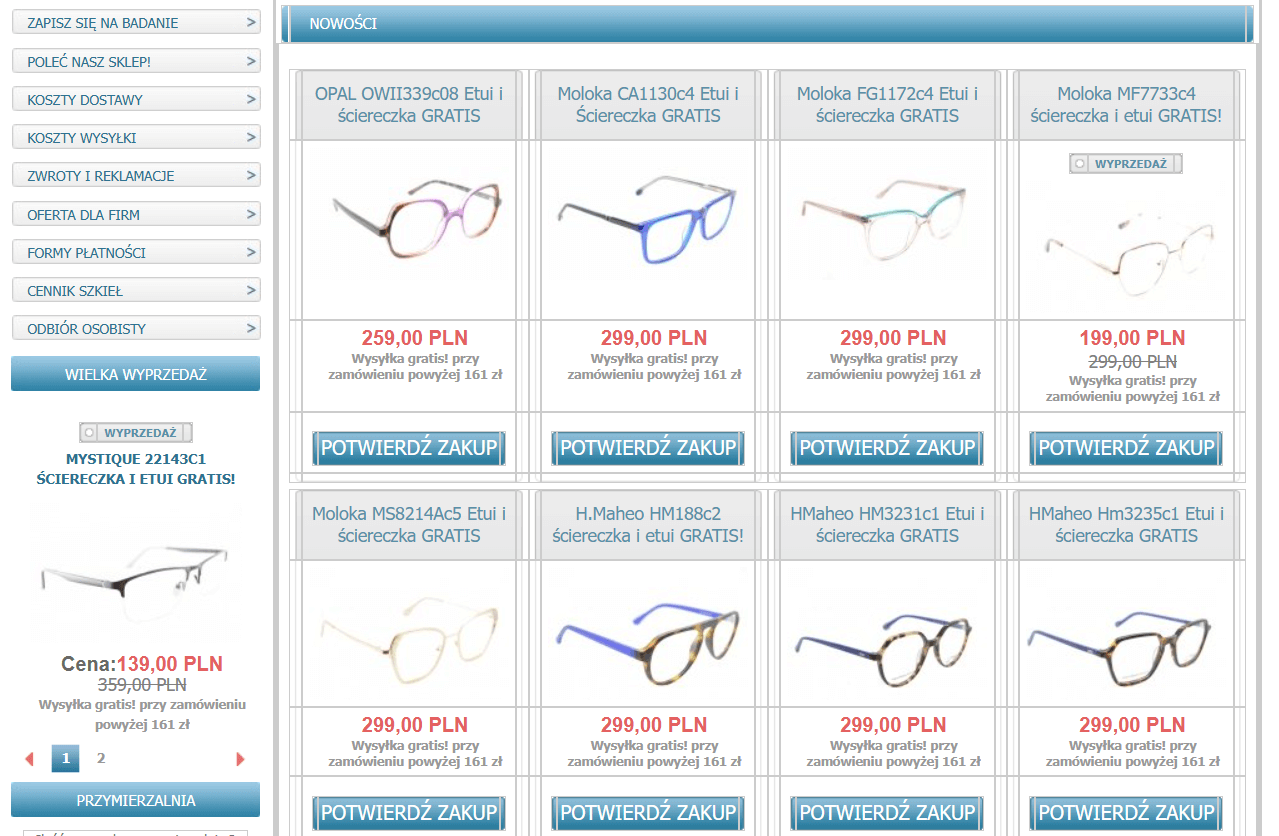Click the PRZYMIERZALNIA header button
This screenshot has height=836, width=1279.
pyautogui.click(x=136, y=800)
